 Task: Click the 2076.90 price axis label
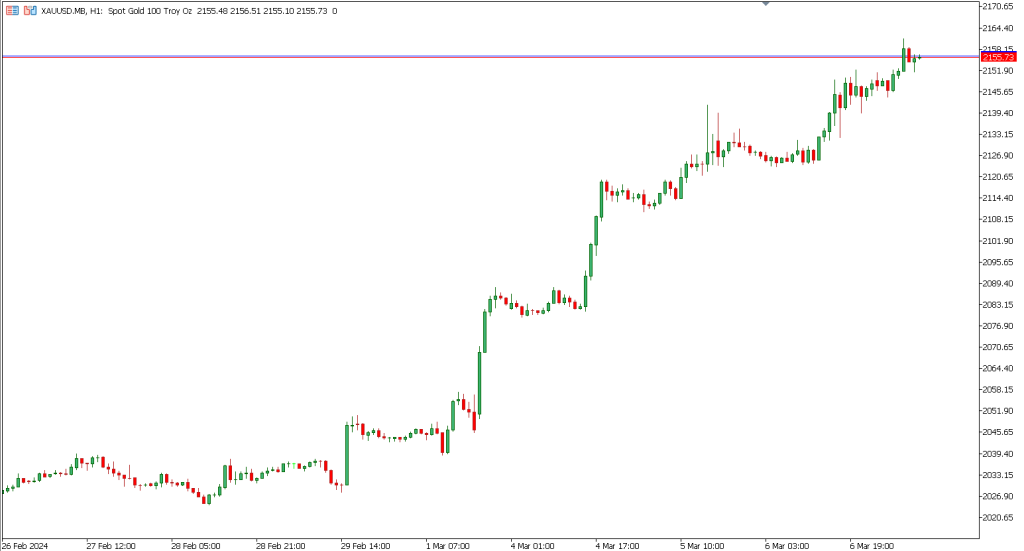tap(998, 326)
